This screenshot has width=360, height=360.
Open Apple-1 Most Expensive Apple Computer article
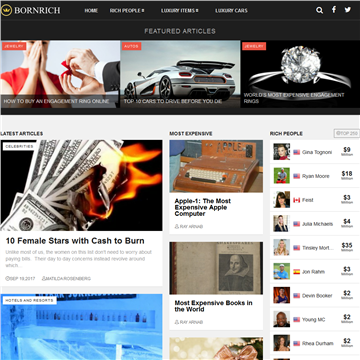203,207
